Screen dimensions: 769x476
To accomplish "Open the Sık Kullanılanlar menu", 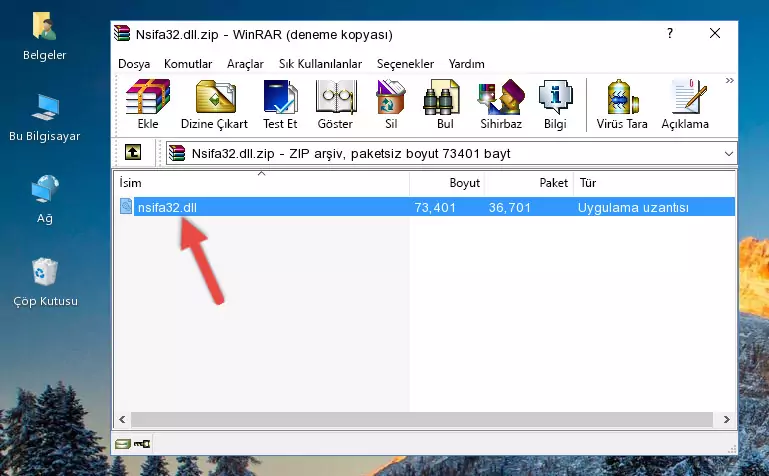I will click(320, 64).
